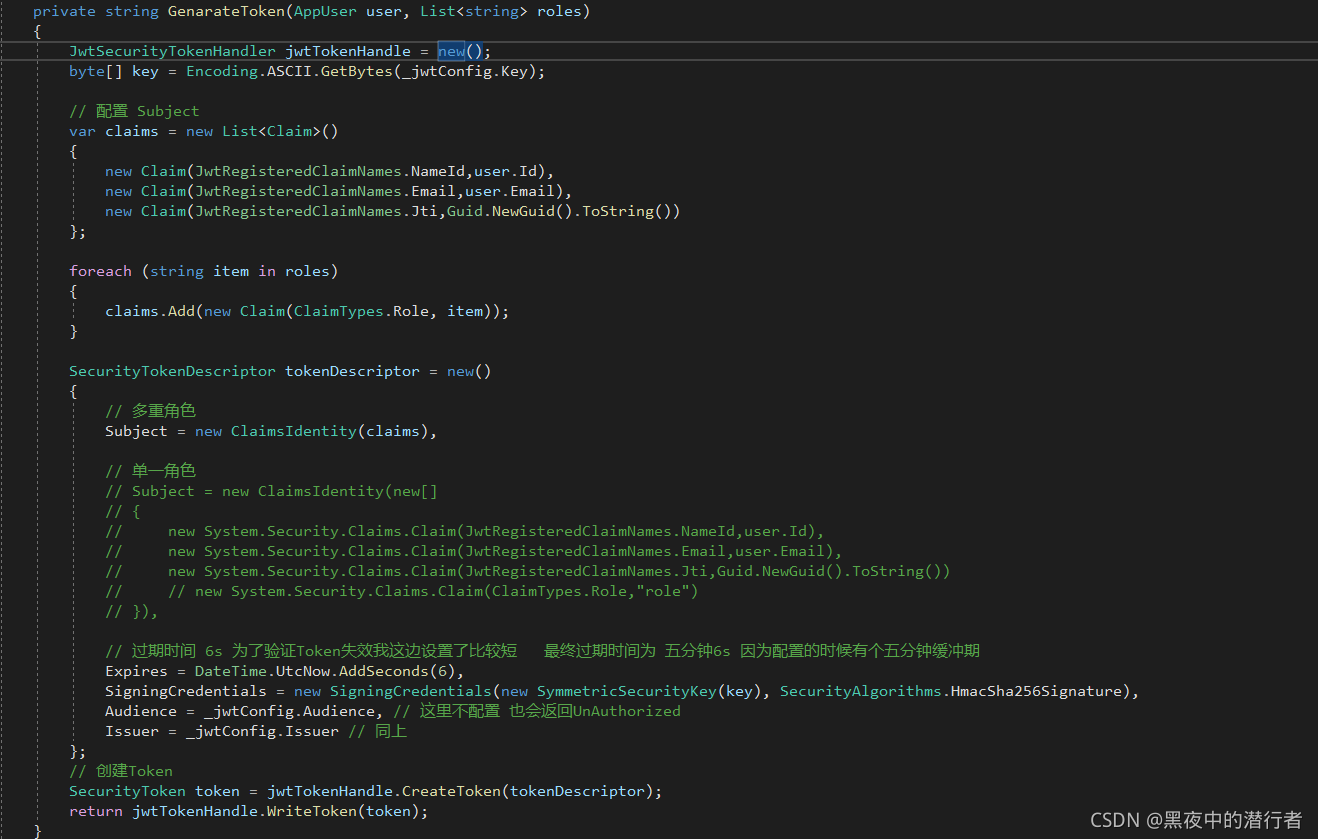Click the commented-out Subject = new ClaimsIdentity line
This screenshot has width=1318, height=839.
[271, 491]
